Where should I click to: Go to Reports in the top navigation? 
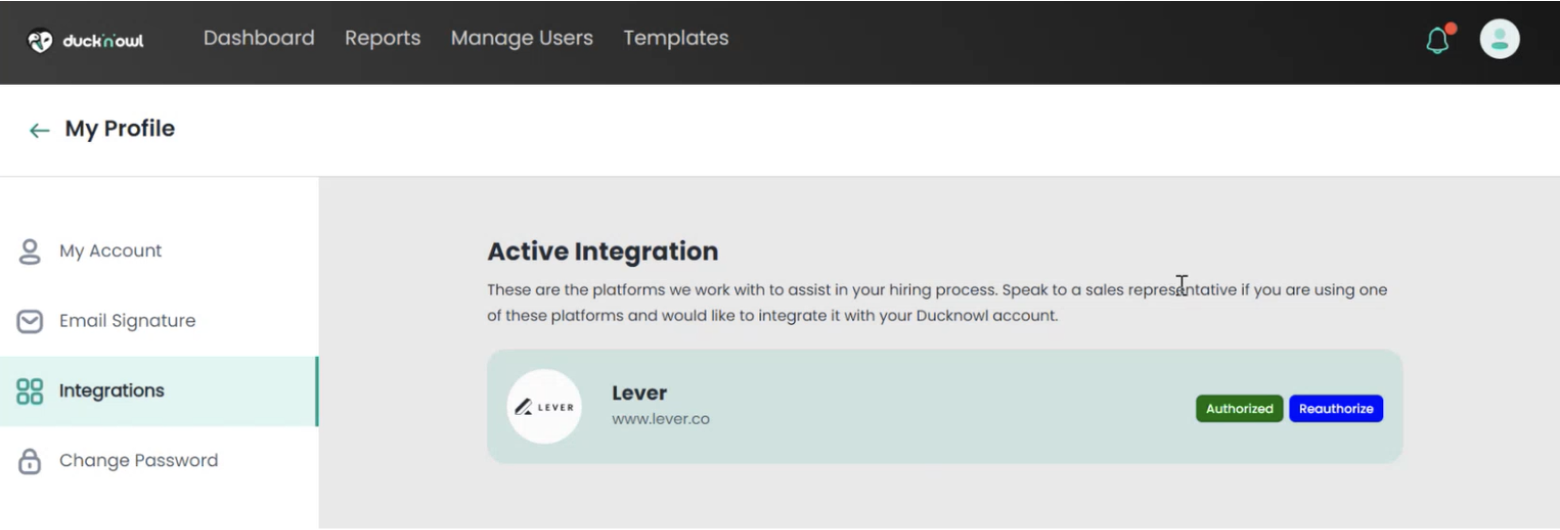coord(383,38)
